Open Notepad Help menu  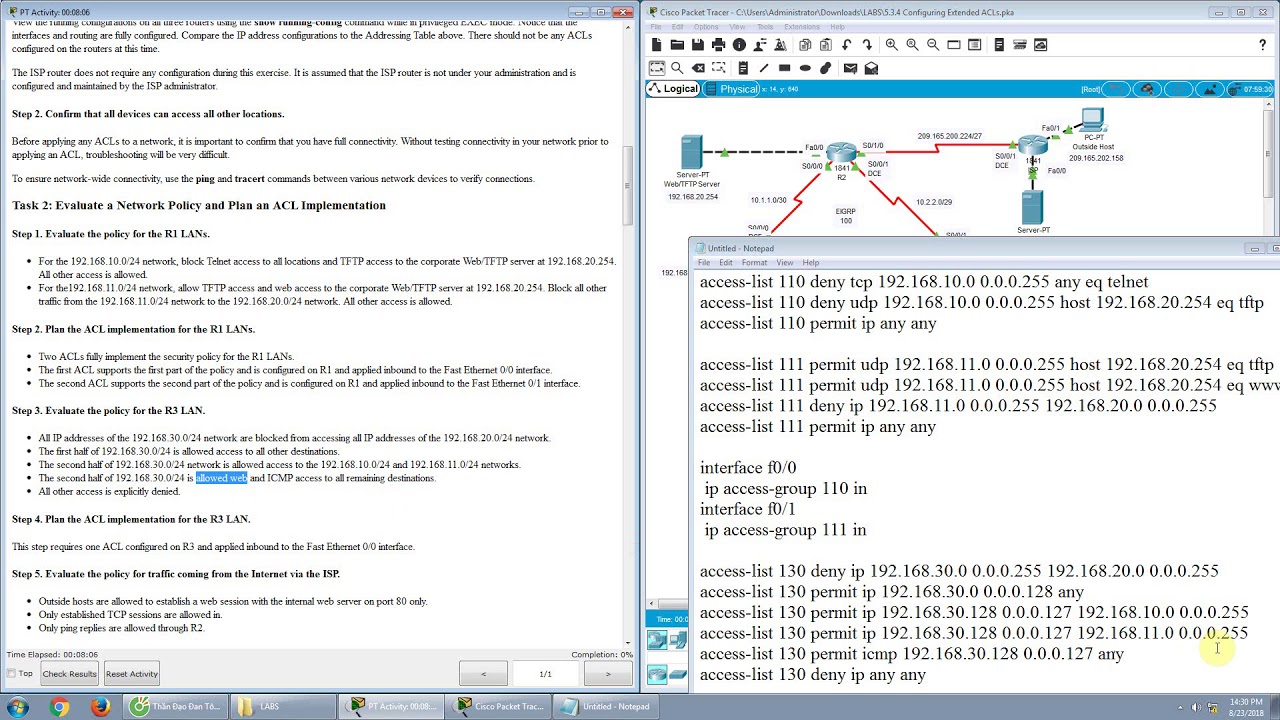coord(811,263)
